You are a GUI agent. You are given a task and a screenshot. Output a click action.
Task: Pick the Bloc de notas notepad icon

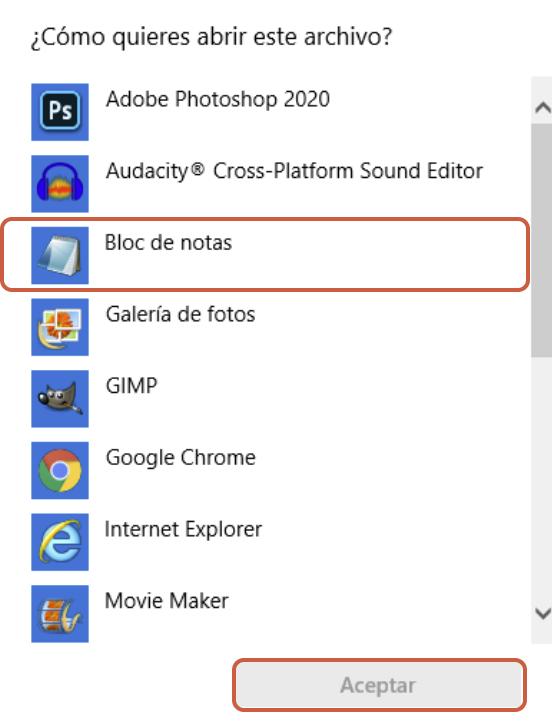(x=60, y=255)
